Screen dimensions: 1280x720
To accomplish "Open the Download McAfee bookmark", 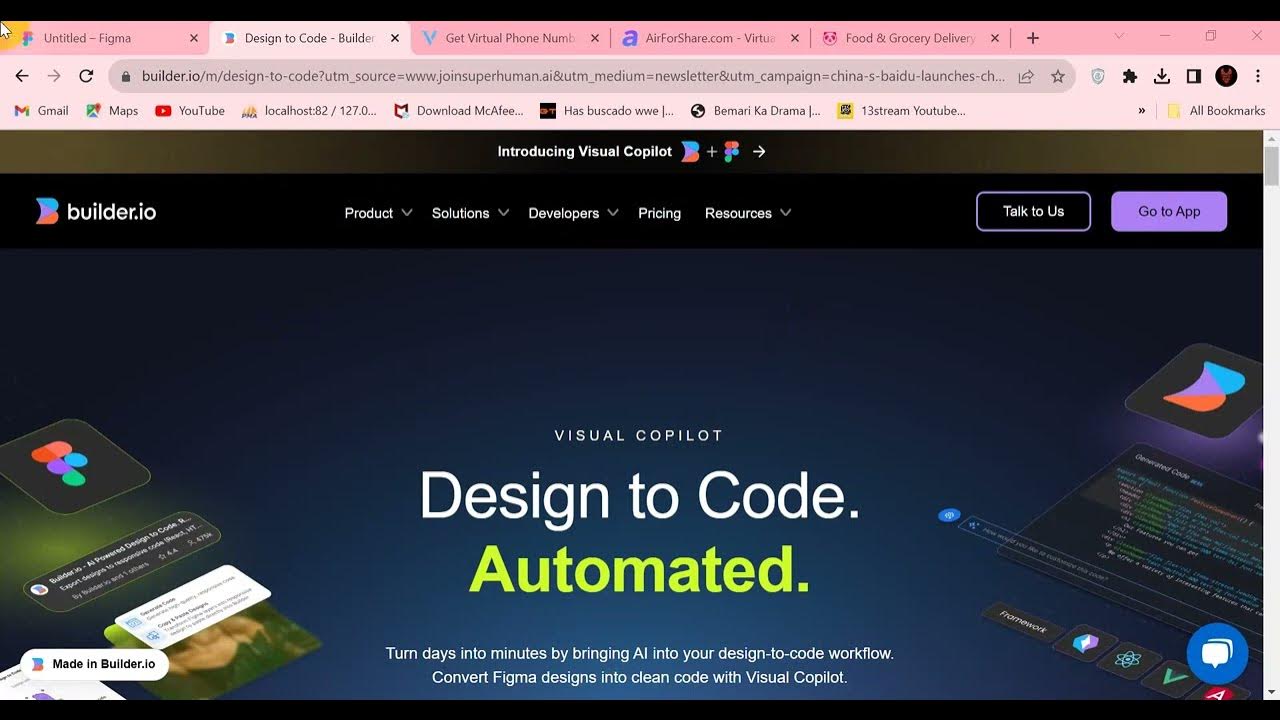I will tap(459, 111).
